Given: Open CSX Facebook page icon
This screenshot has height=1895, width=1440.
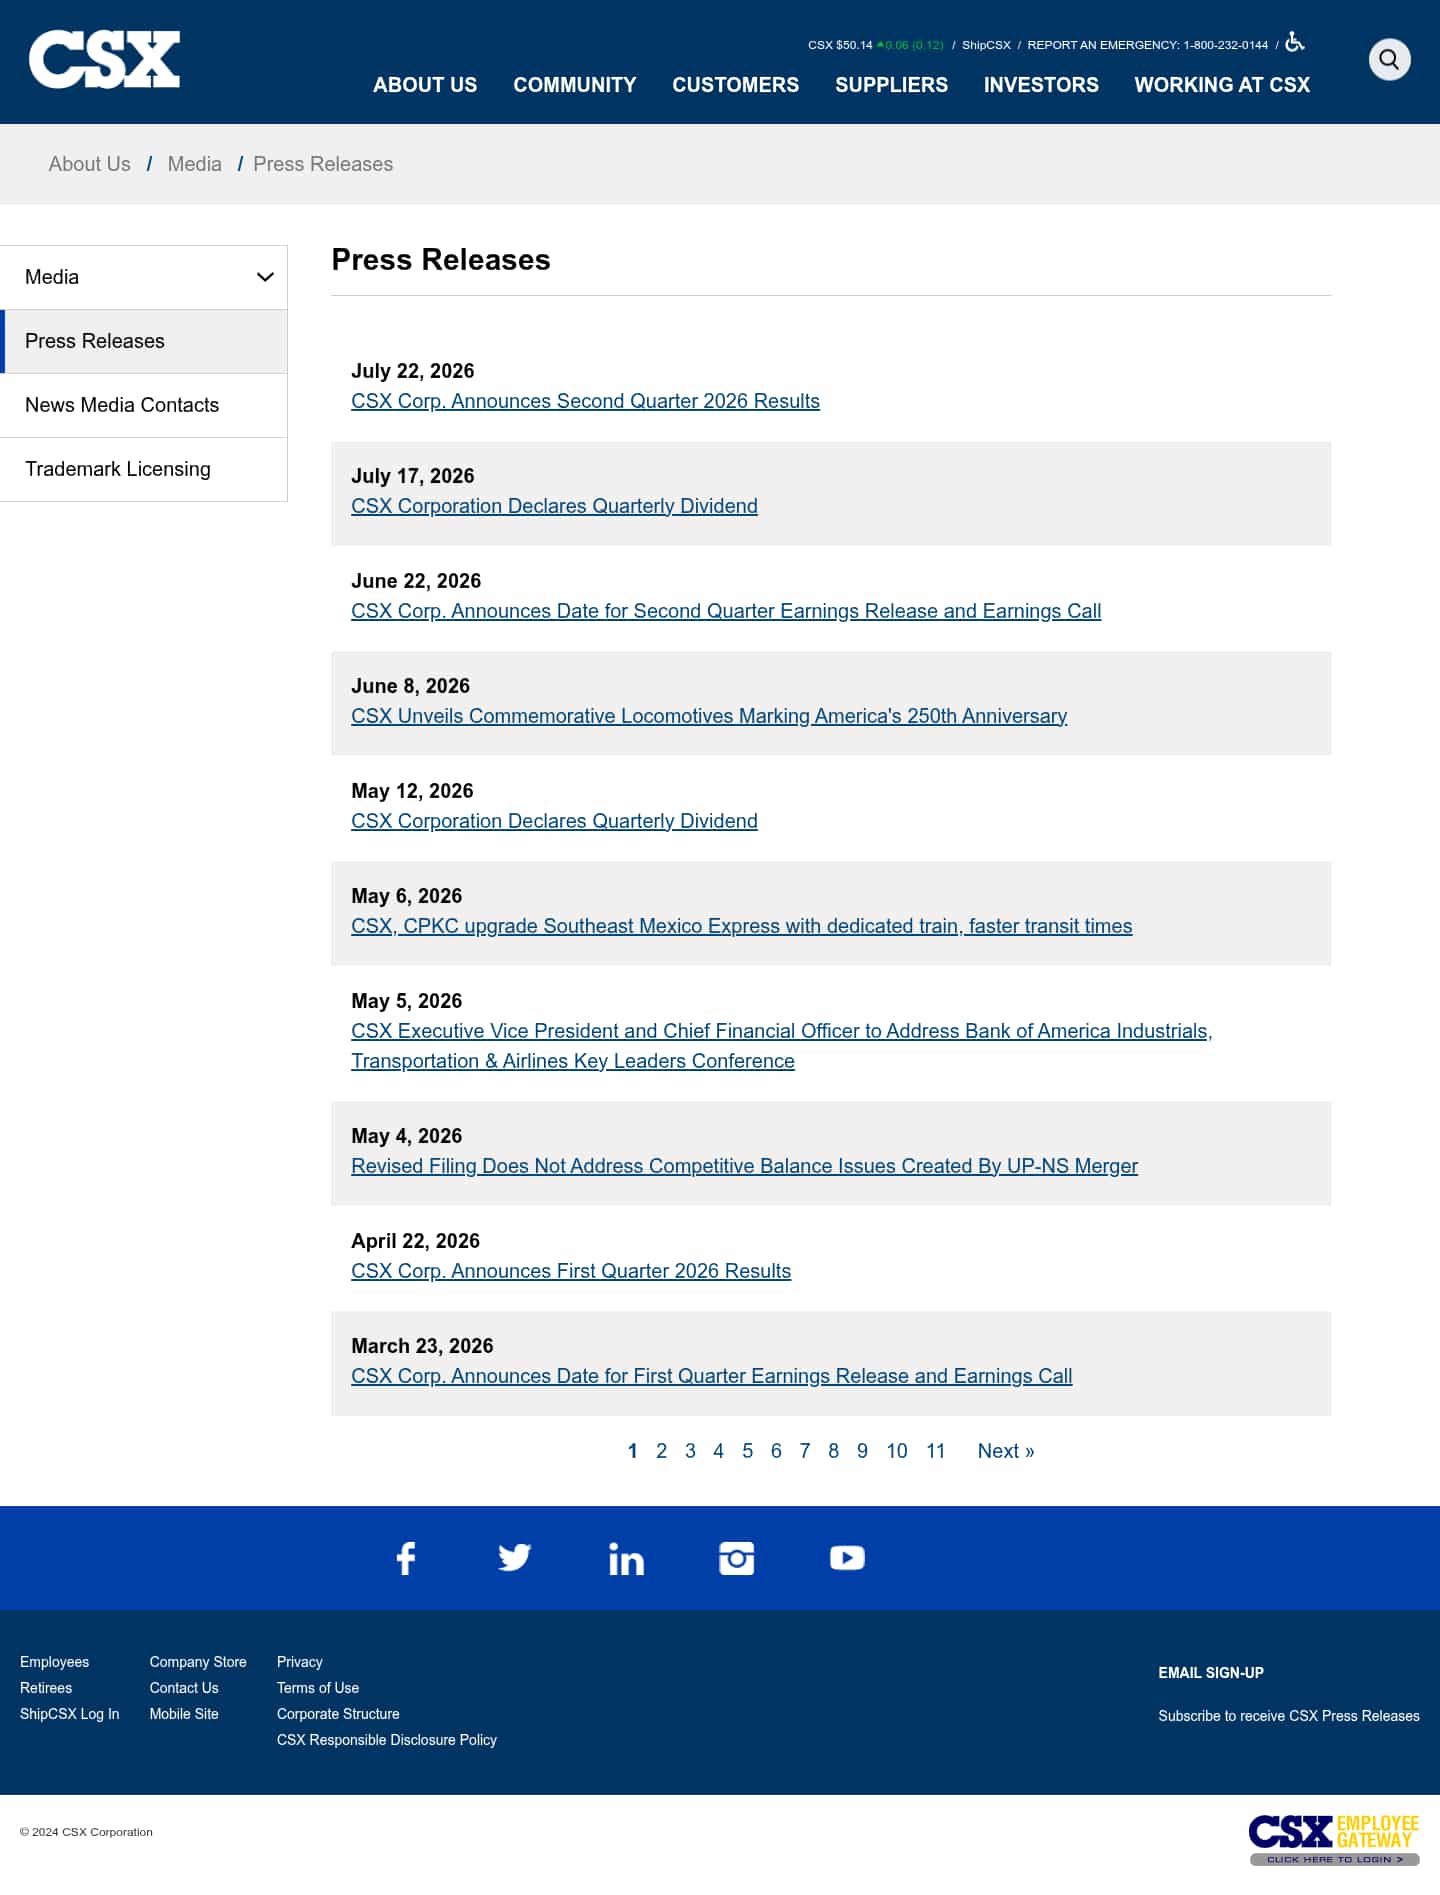Looking at the screenshot, I should coord(406,1558).
